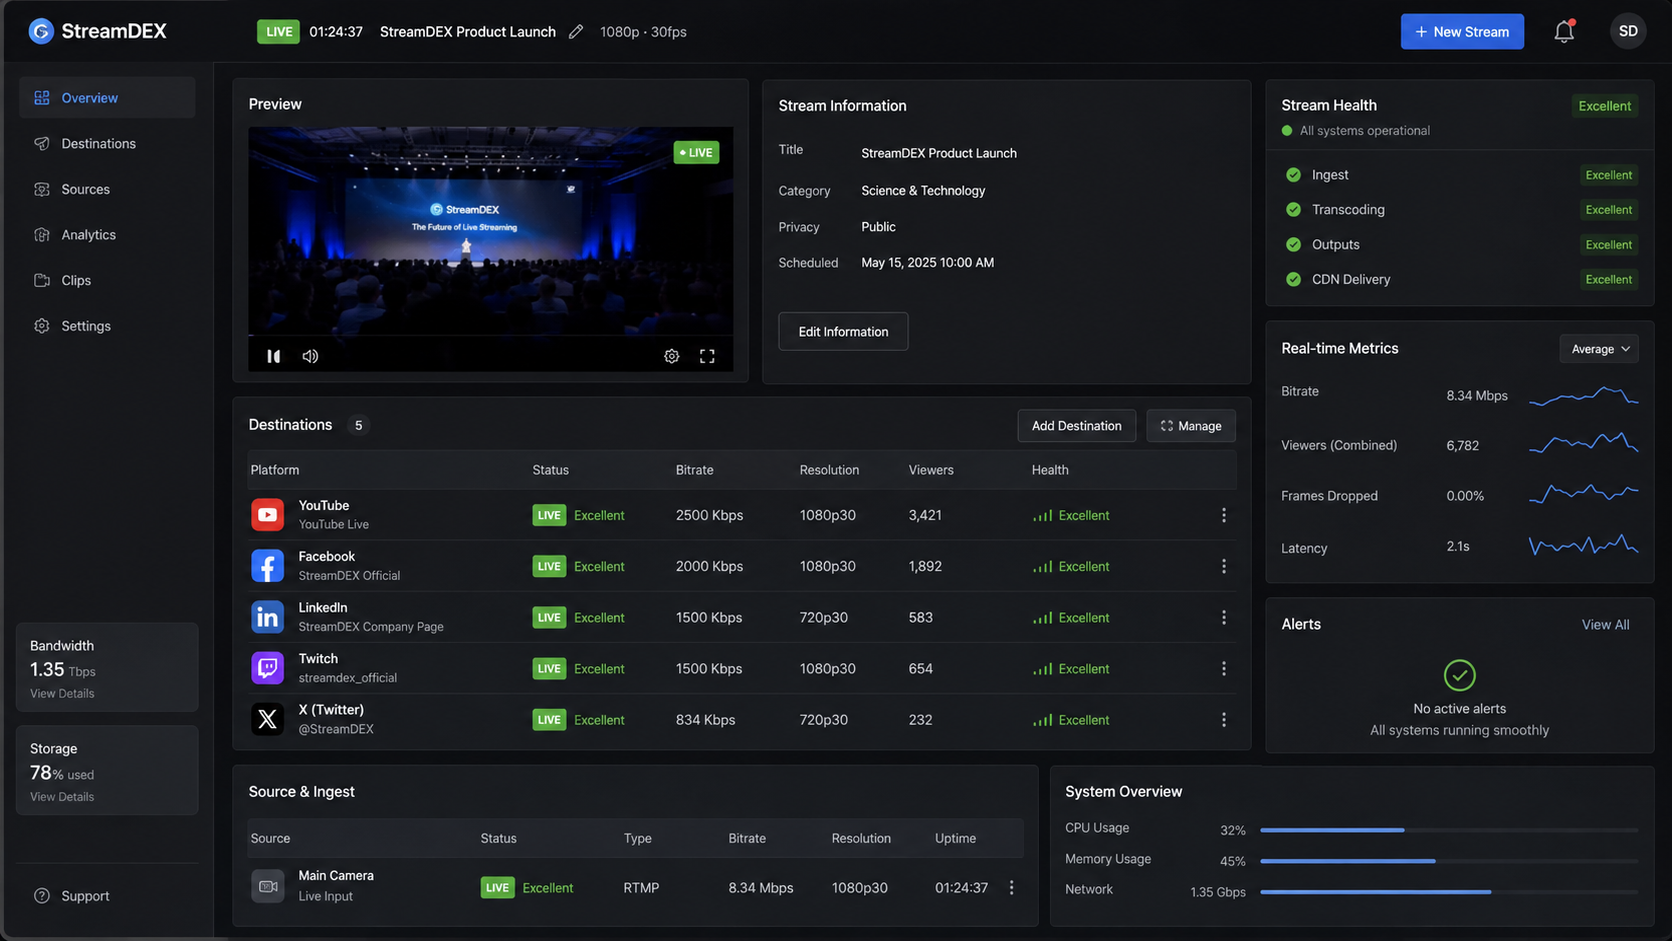Screen dimensions: 1672x941
Task: Open Storage View Details link
Action: coord(62,797)
